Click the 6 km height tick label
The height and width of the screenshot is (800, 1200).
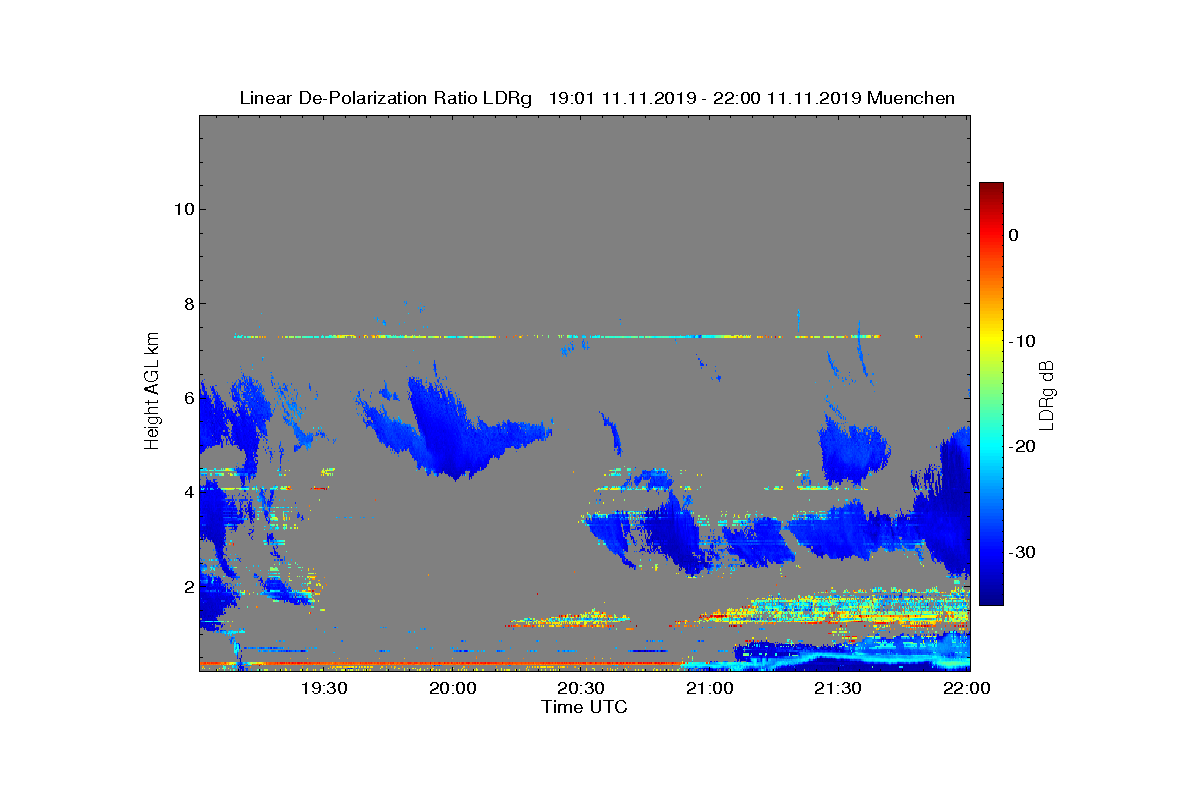187,398
